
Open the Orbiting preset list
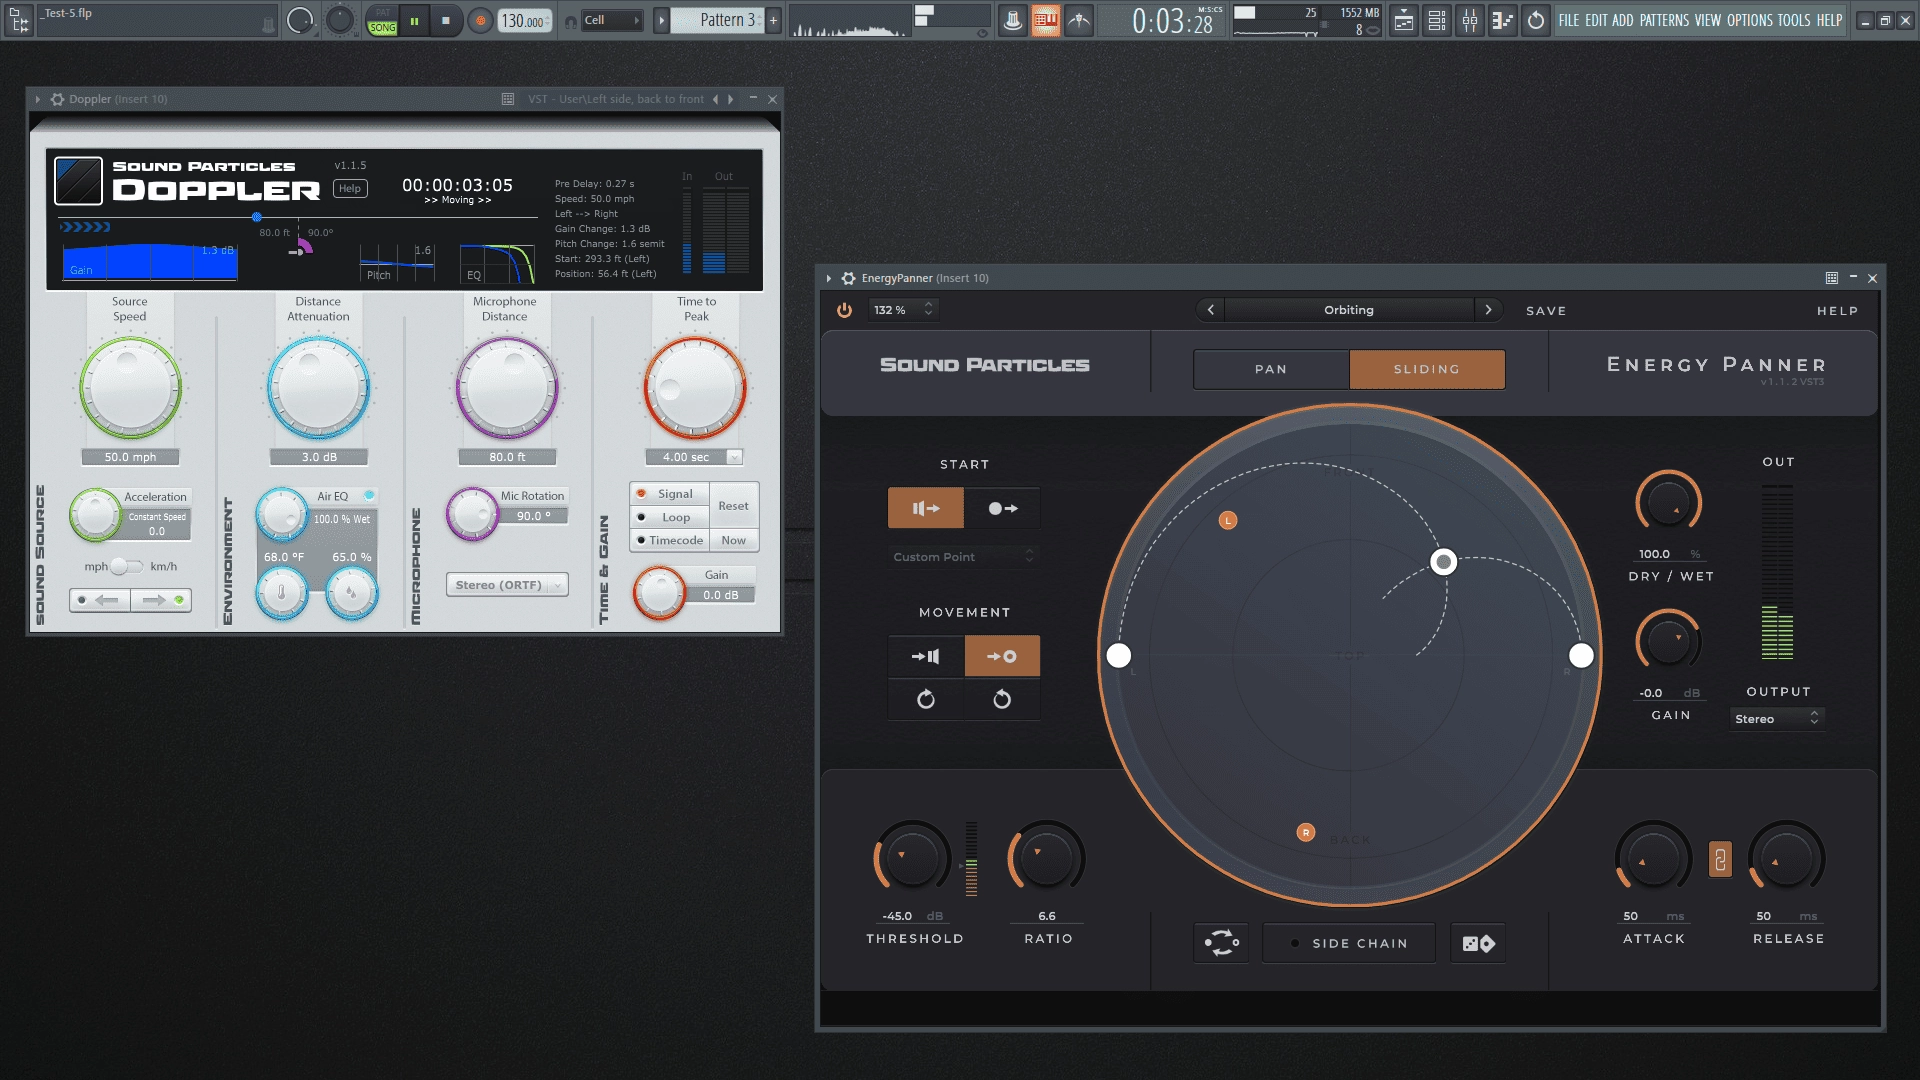click(x=1349, y=310)
